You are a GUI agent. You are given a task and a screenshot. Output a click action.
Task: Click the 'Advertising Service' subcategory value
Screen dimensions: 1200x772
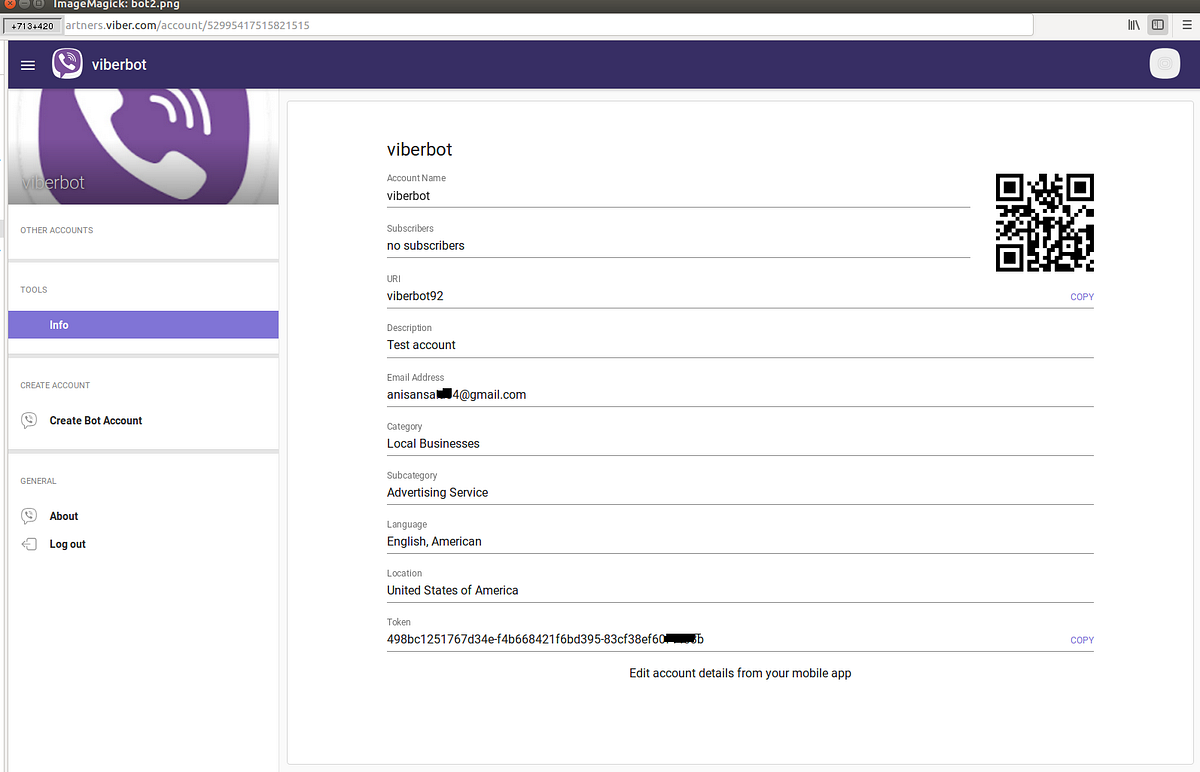[438, 492]
